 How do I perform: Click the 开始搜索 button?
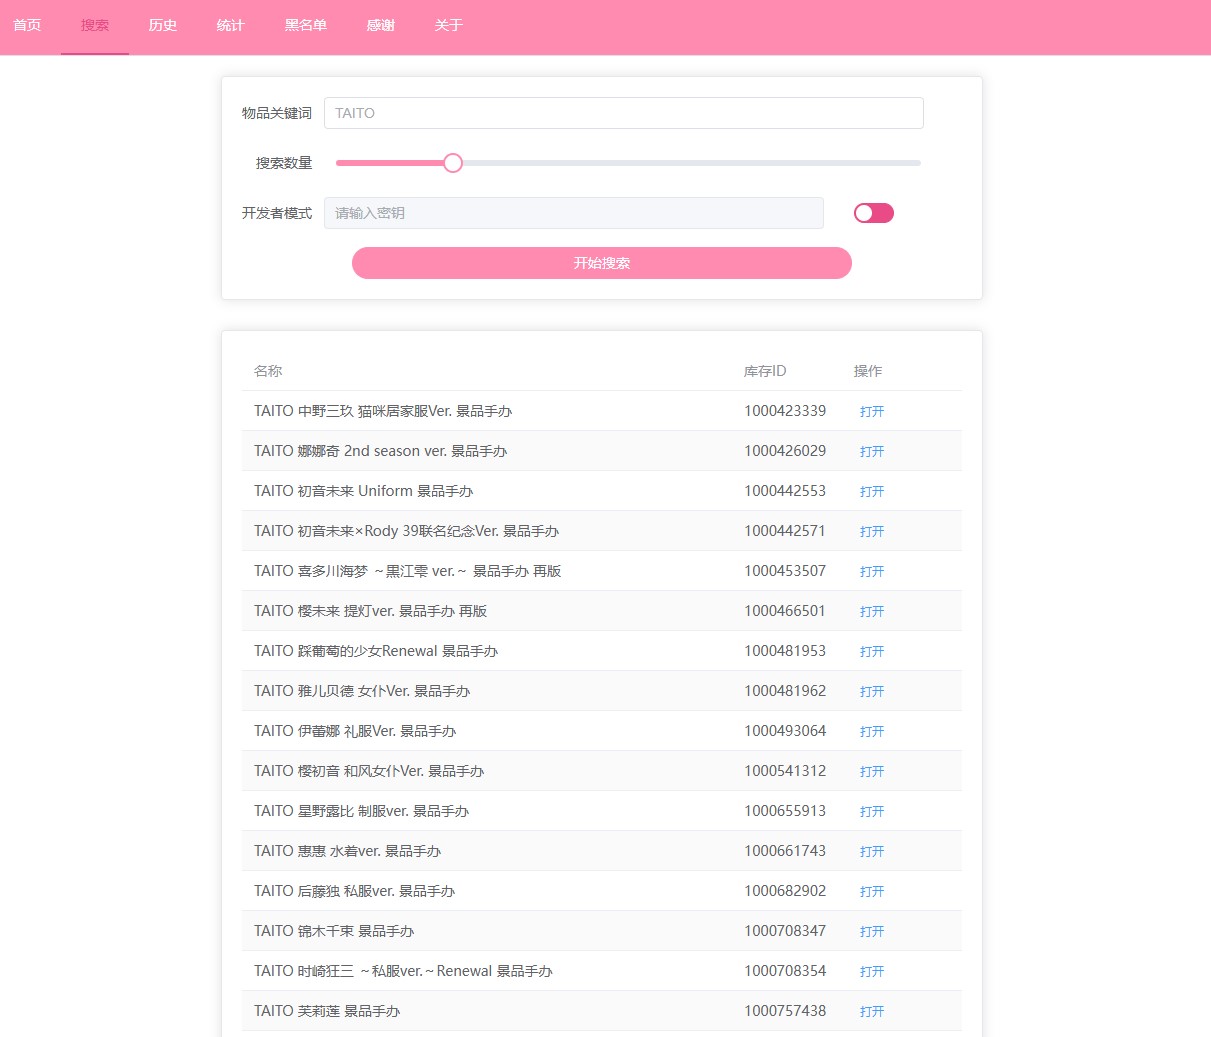(x=602, y=263)
